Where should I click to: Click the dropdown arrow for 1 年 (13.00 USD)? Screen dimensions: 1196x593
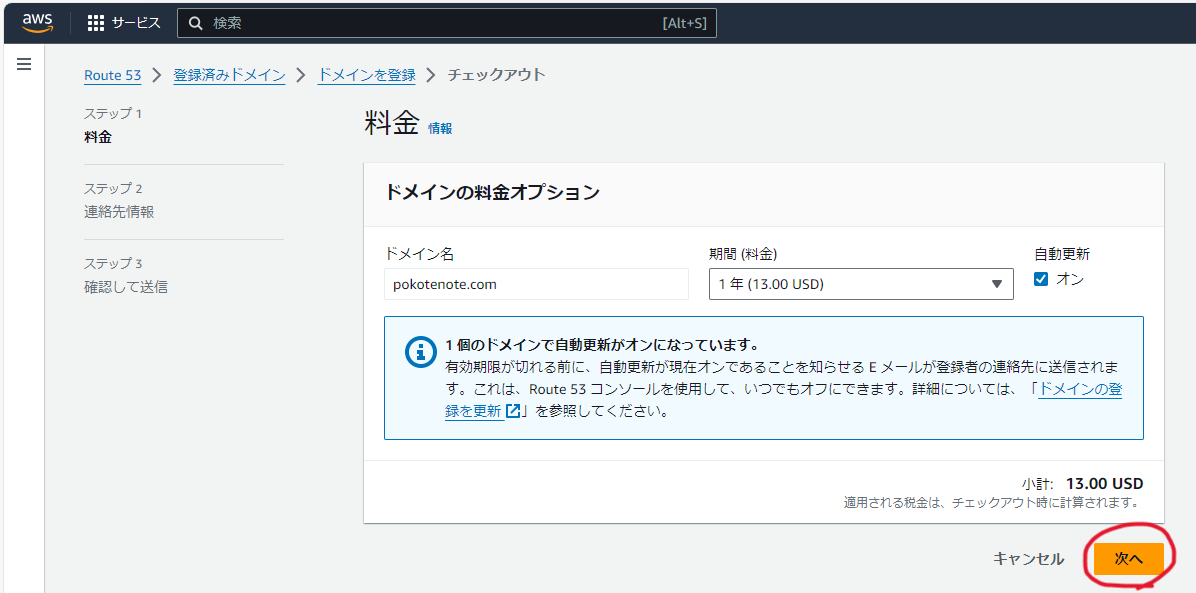[x=996, y=285]
